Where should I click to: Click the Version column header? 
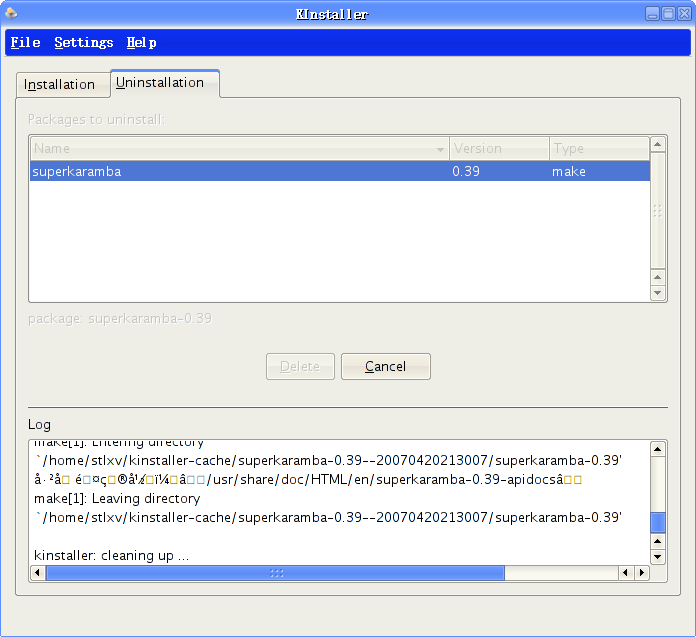(499, 149)
